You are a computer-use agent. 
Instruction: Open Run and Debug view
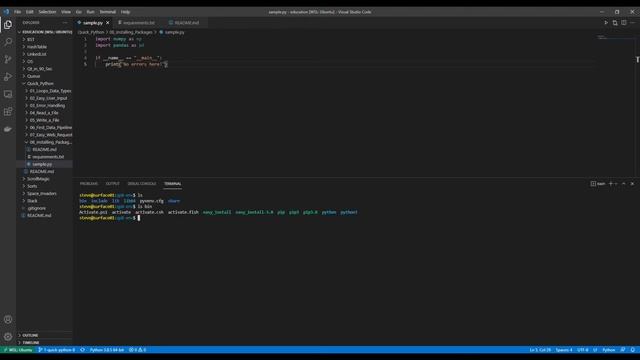[x=8, y=77]
